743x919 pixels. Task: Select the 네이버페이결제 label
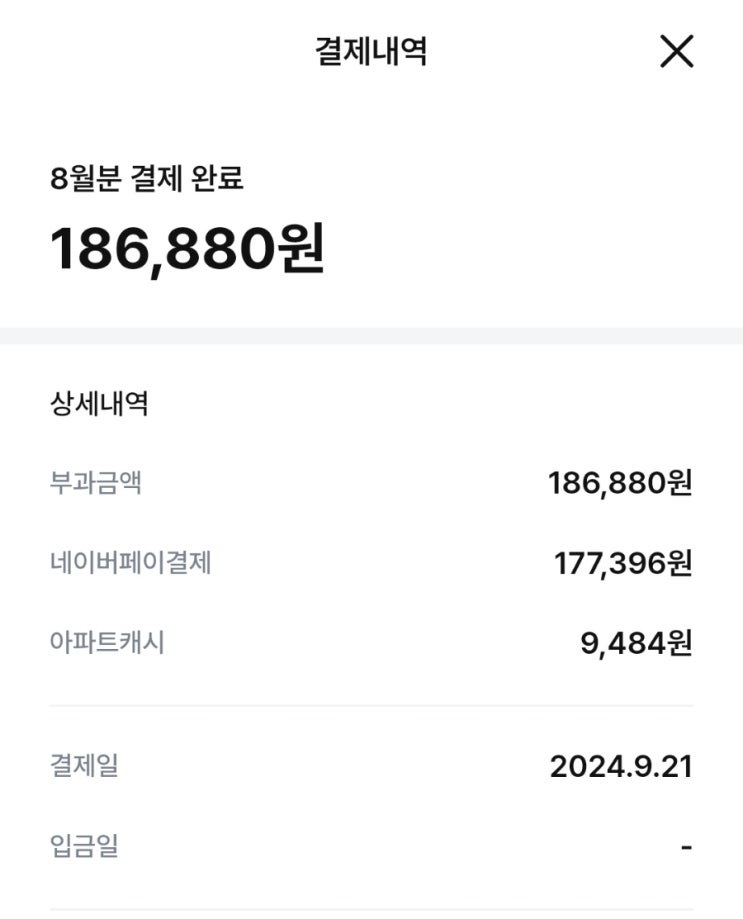click(x=131, y=563)
